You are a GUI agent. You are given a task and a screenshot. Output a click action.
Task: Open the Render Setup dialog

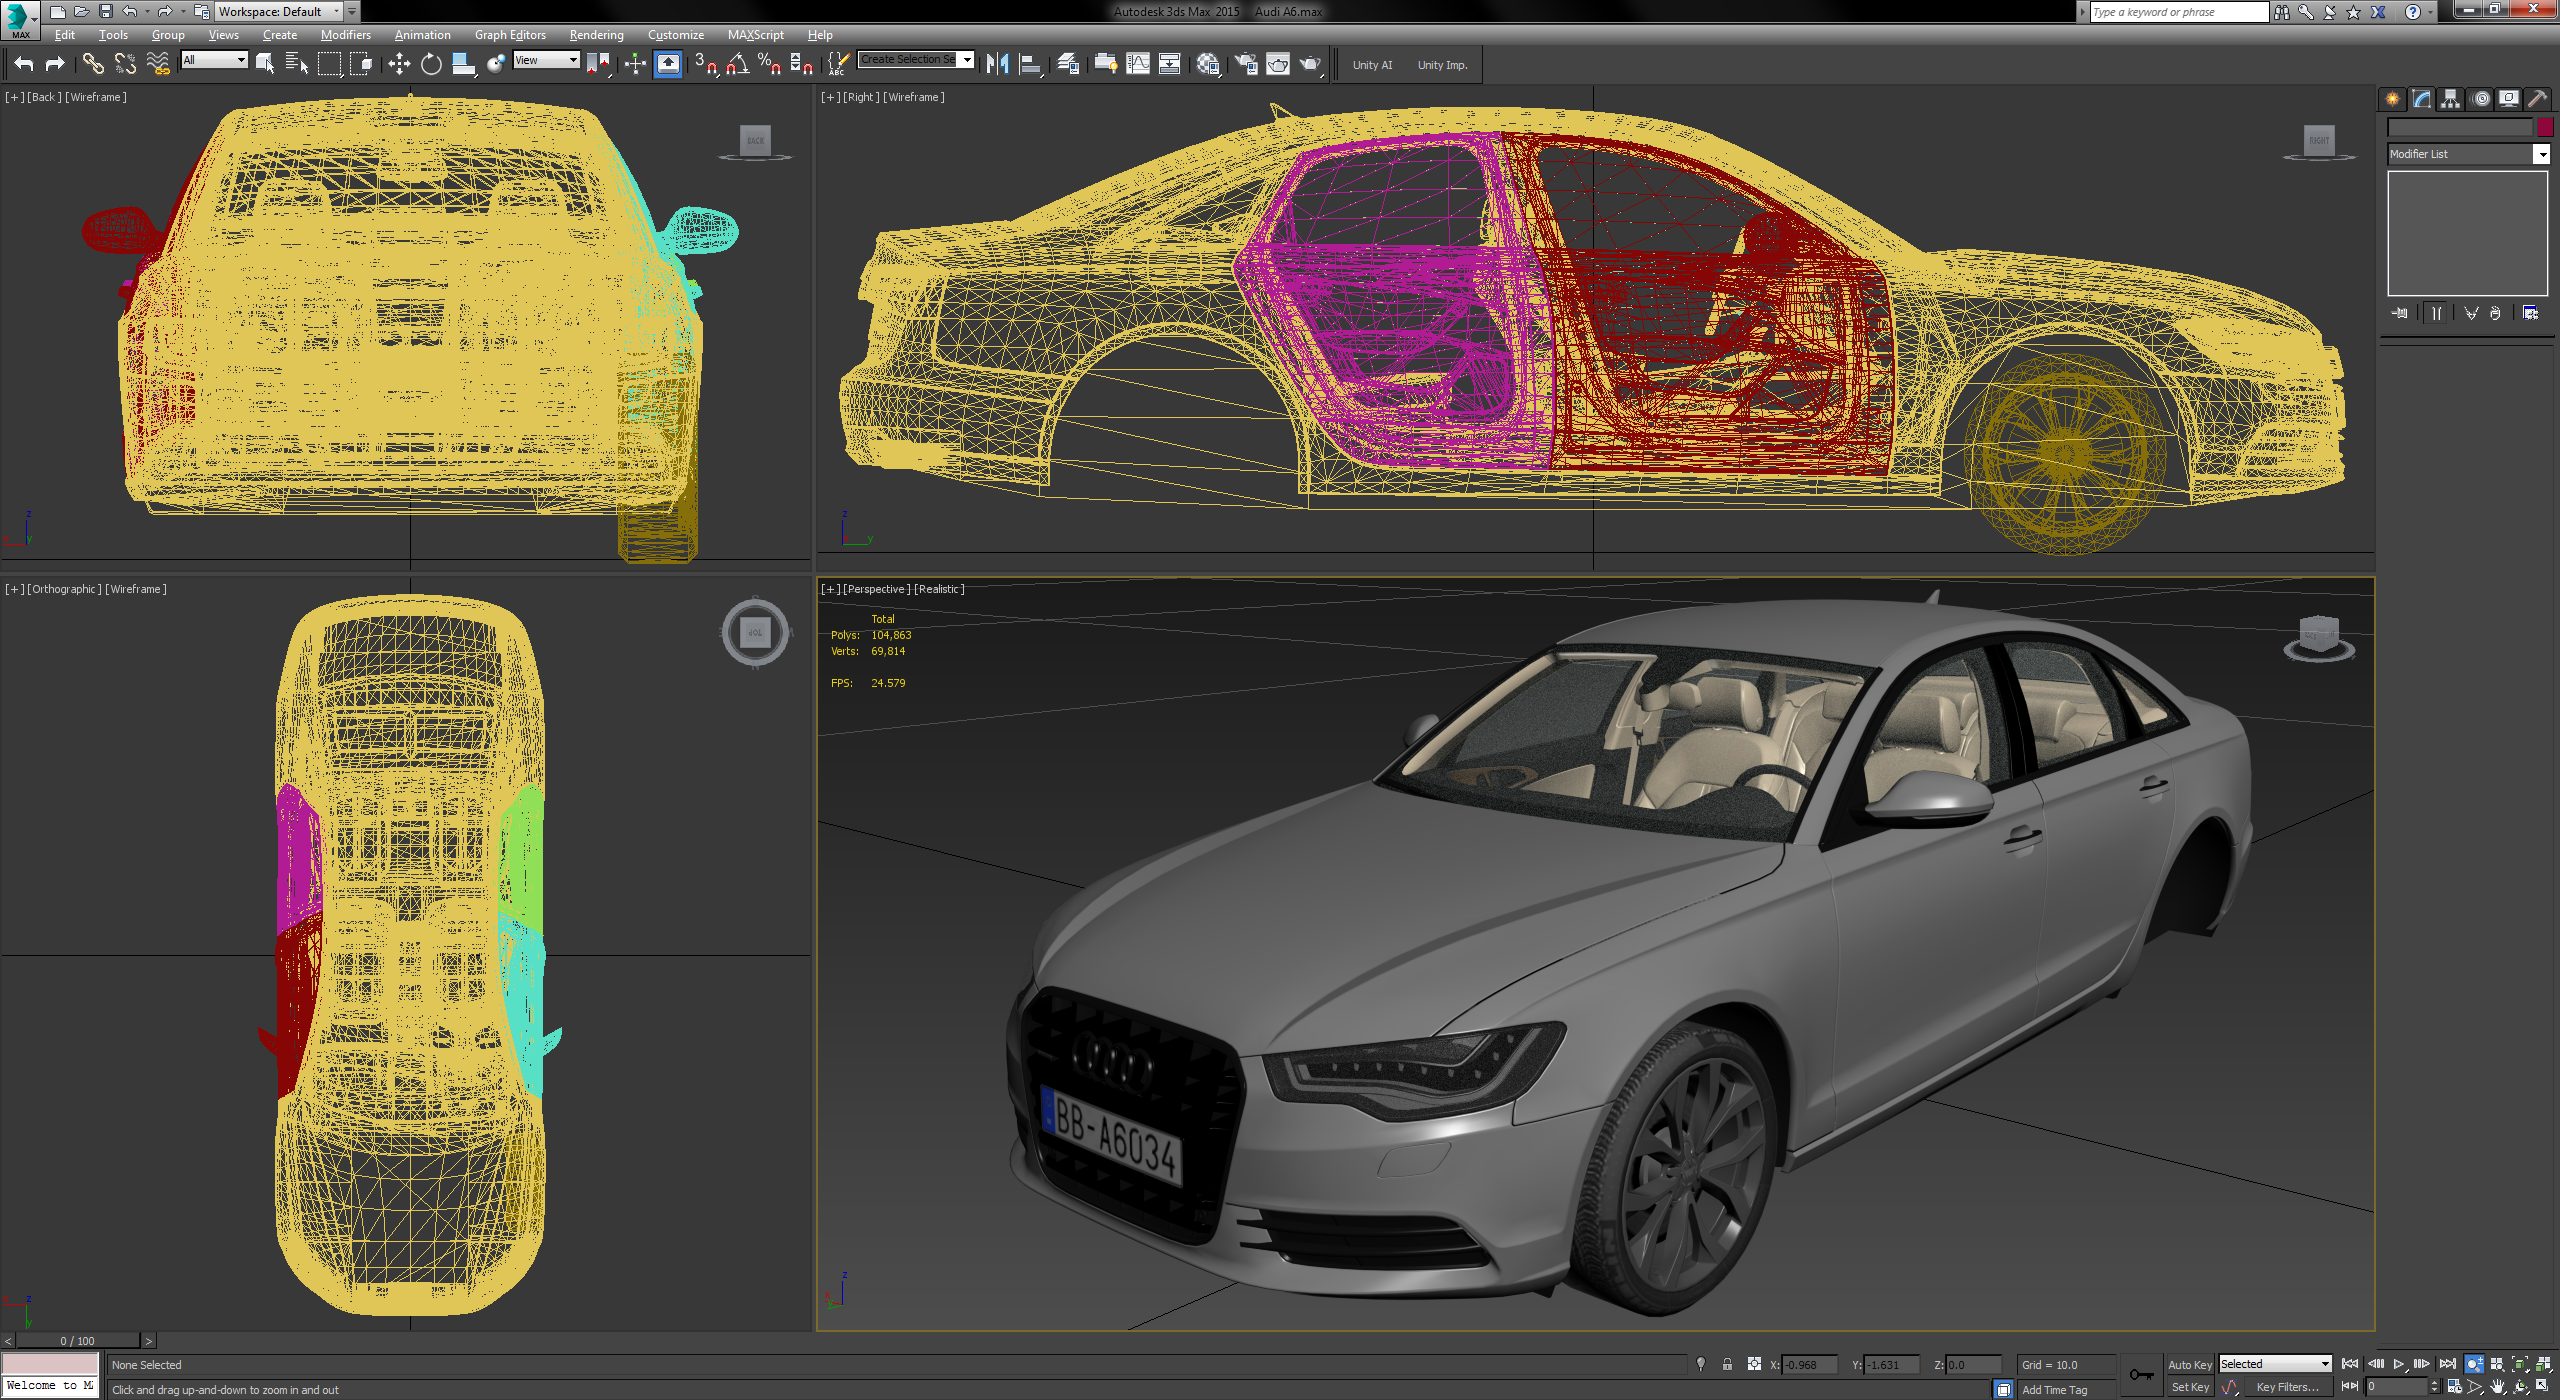(x=1248, y=64)
